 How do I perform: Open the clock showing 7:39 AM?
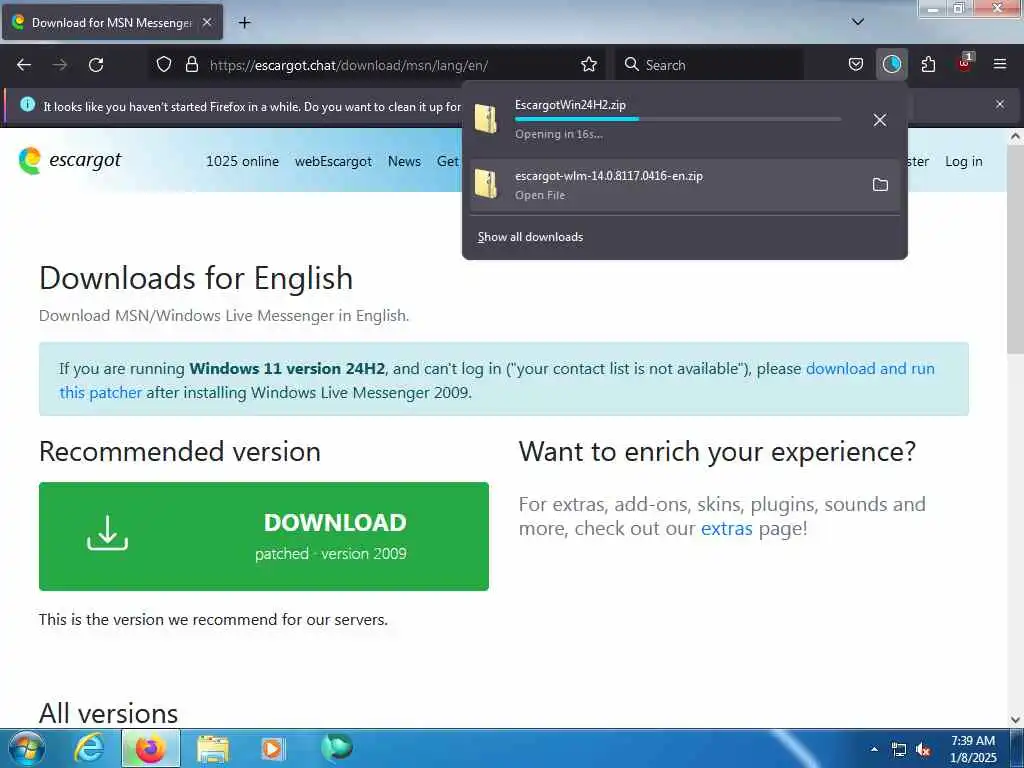972,749
